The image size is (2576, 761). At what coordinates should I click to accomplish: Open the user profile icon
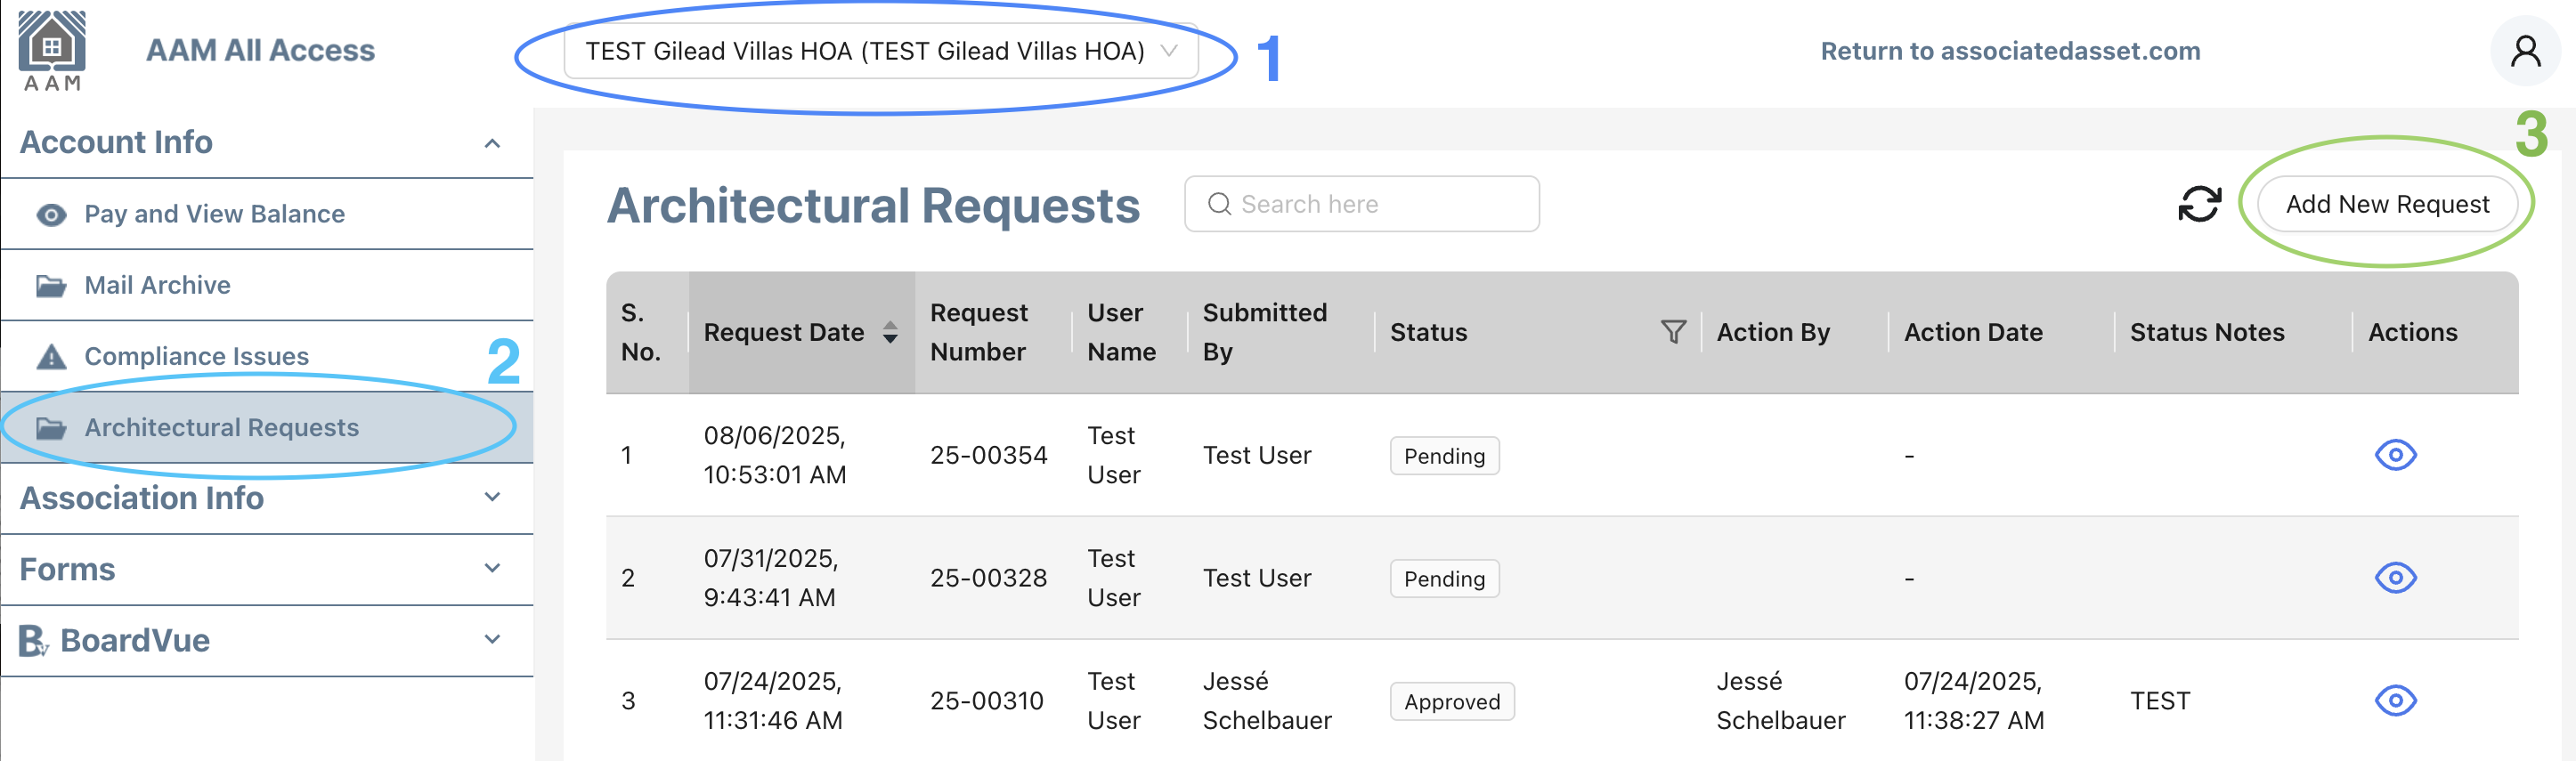(x=2525, y=50)
